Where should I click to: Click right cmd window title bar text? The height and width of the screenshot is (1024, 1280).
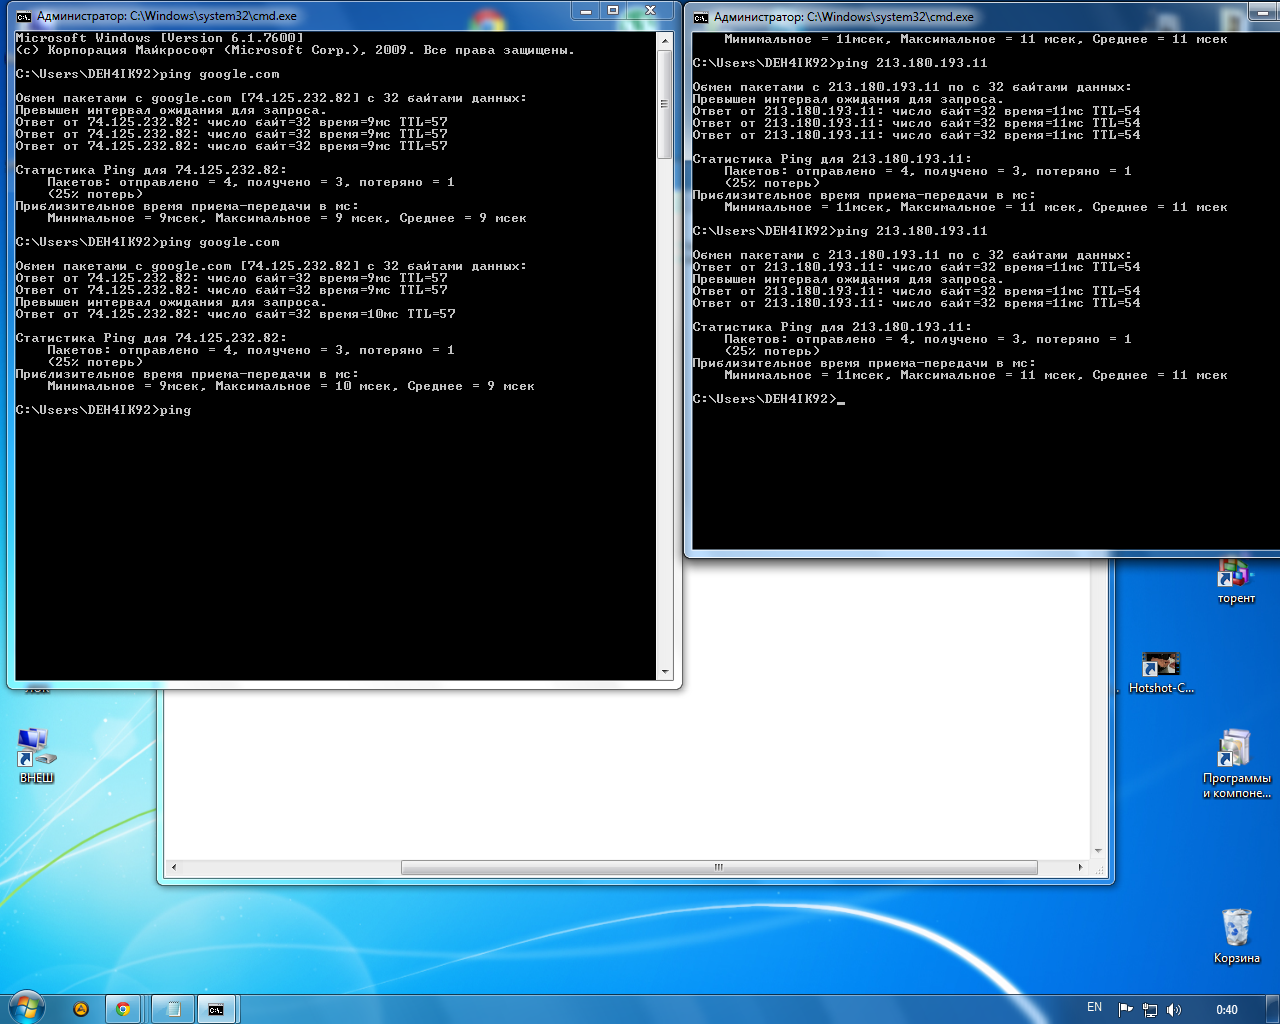pyautogui.click(x=844, y=17)
